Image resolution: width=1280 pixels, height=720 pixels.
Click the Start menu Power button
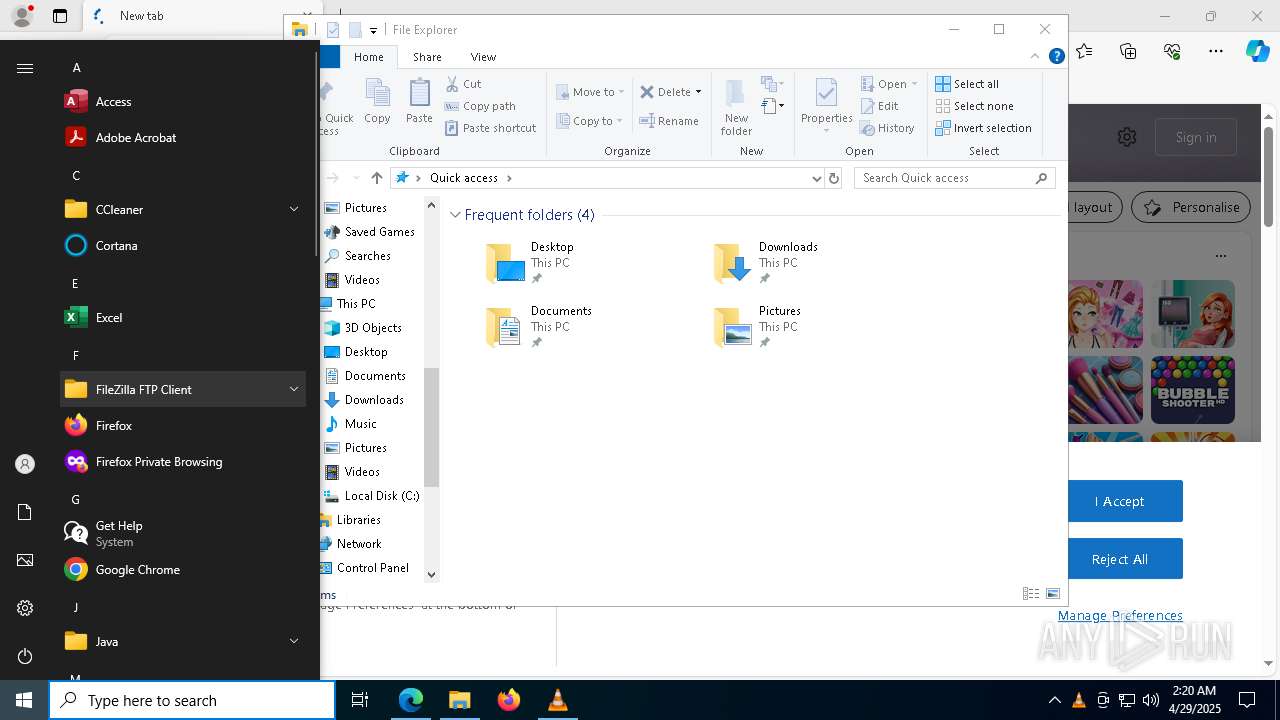tap(25, 656)
